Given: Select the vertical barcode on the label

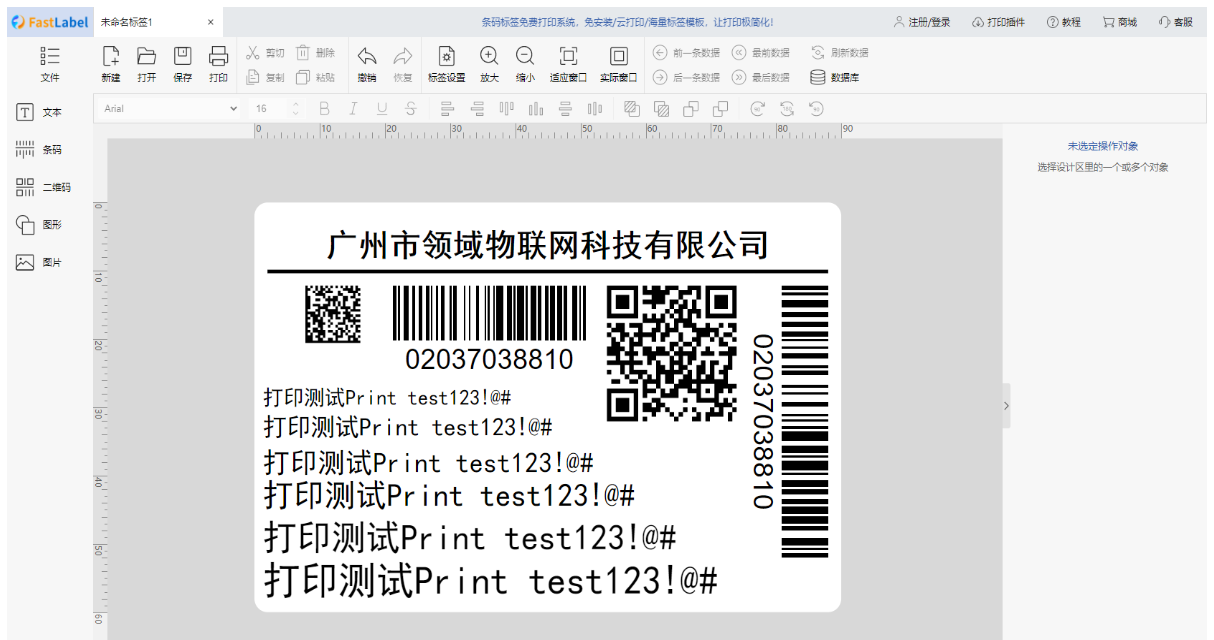Looking at the screenshot, I should 805,420.
